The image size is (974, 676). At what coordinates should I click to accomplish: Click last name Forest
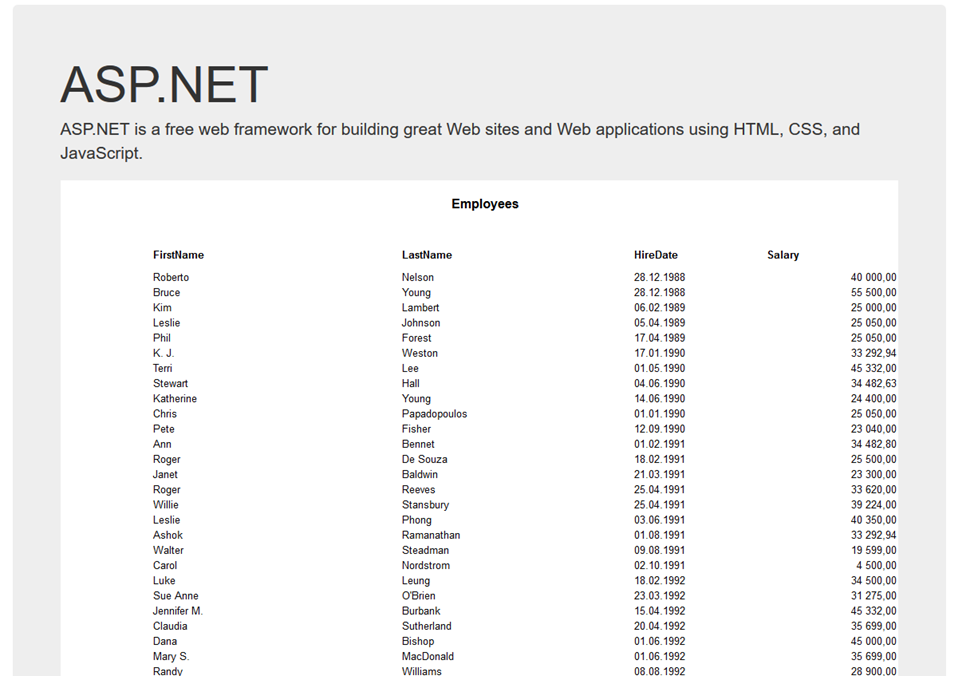pos(416,338)
